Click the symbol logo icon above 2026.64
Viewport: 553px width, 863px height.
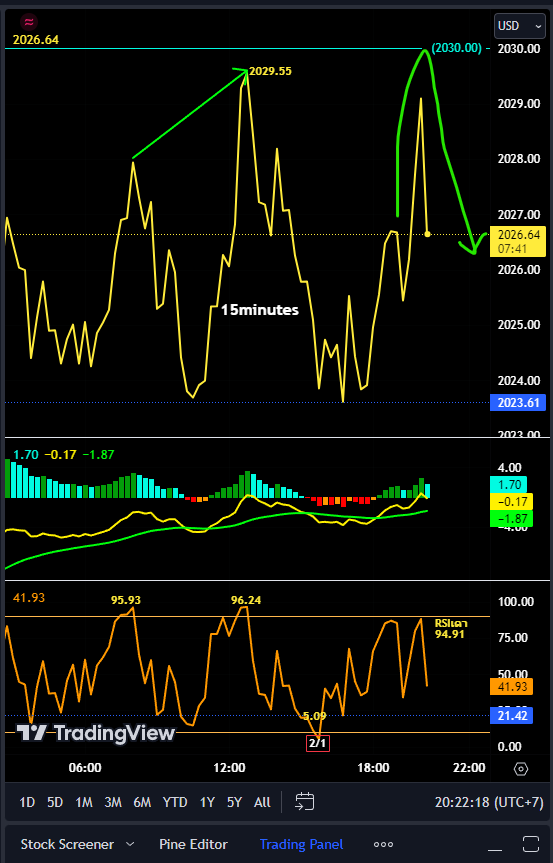pos(28,22)
